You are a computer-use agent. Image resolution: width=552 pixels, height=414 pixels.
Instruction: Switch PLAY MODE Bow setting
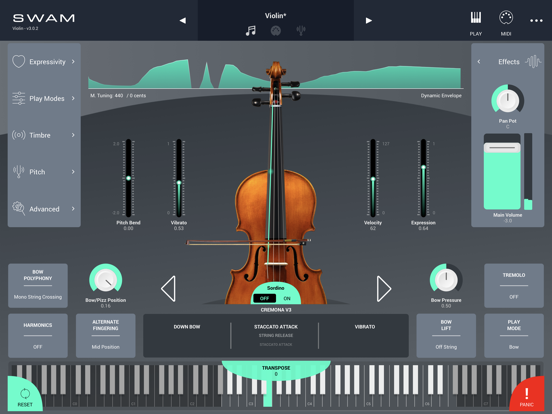click(x=514, y=335)
